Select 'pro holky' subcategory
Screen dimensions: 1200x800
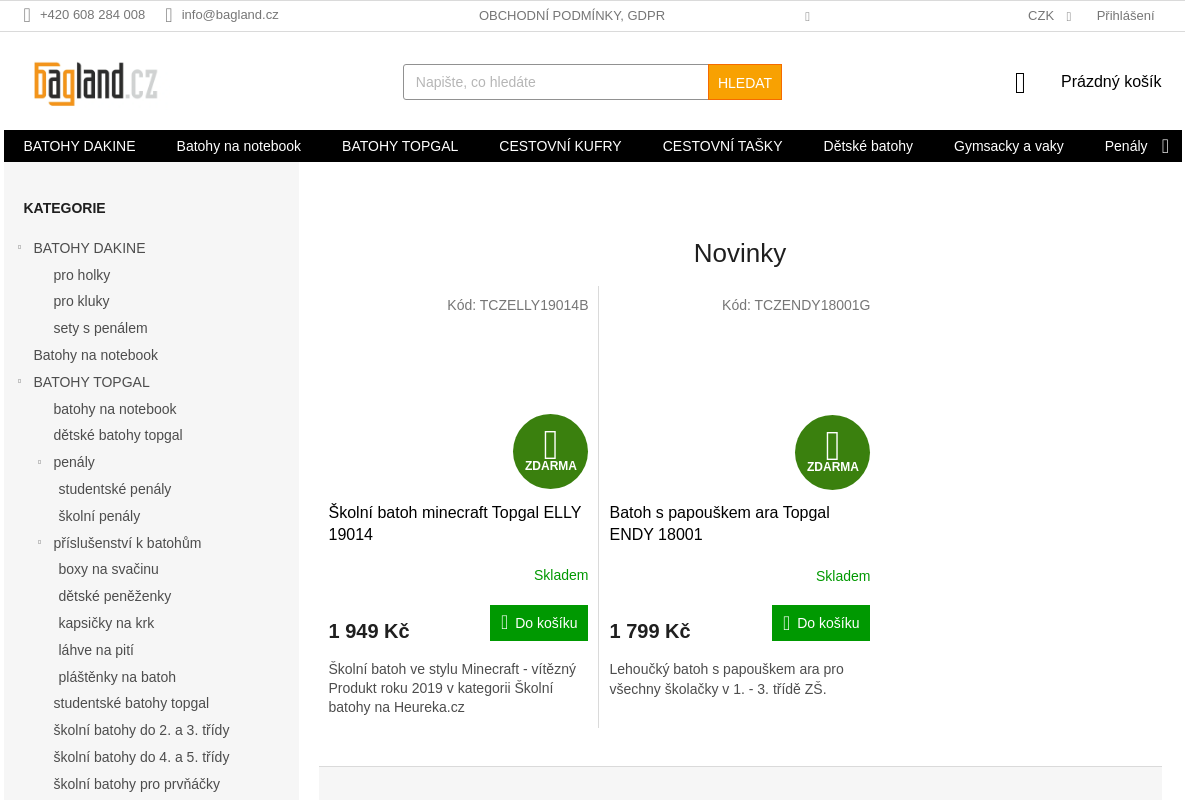point(82,275)
